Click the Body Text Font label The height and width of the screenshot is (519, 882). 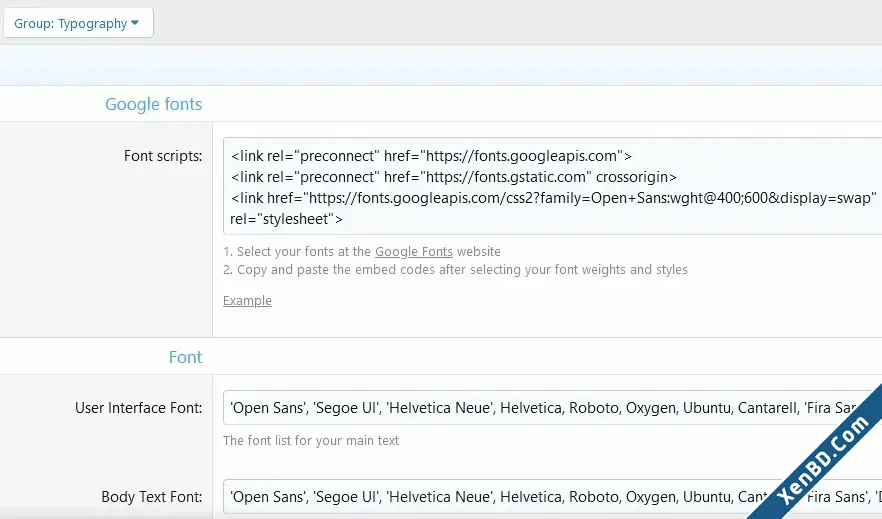click(151, 497)
